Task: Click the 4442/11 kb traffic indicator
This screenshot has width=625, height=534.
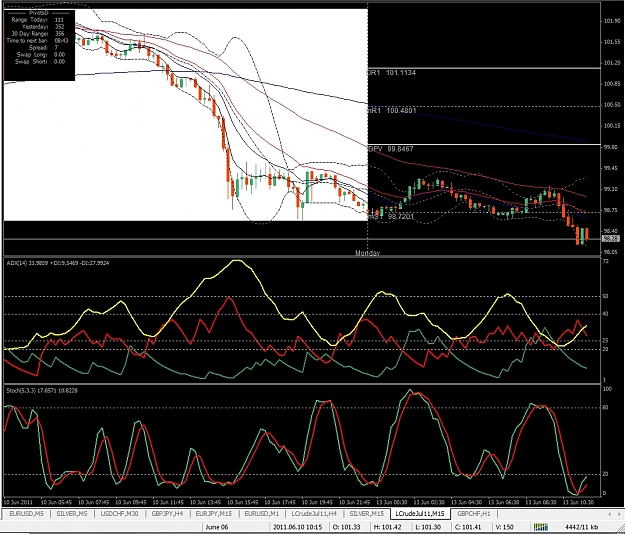Action: tap(581, 527)
